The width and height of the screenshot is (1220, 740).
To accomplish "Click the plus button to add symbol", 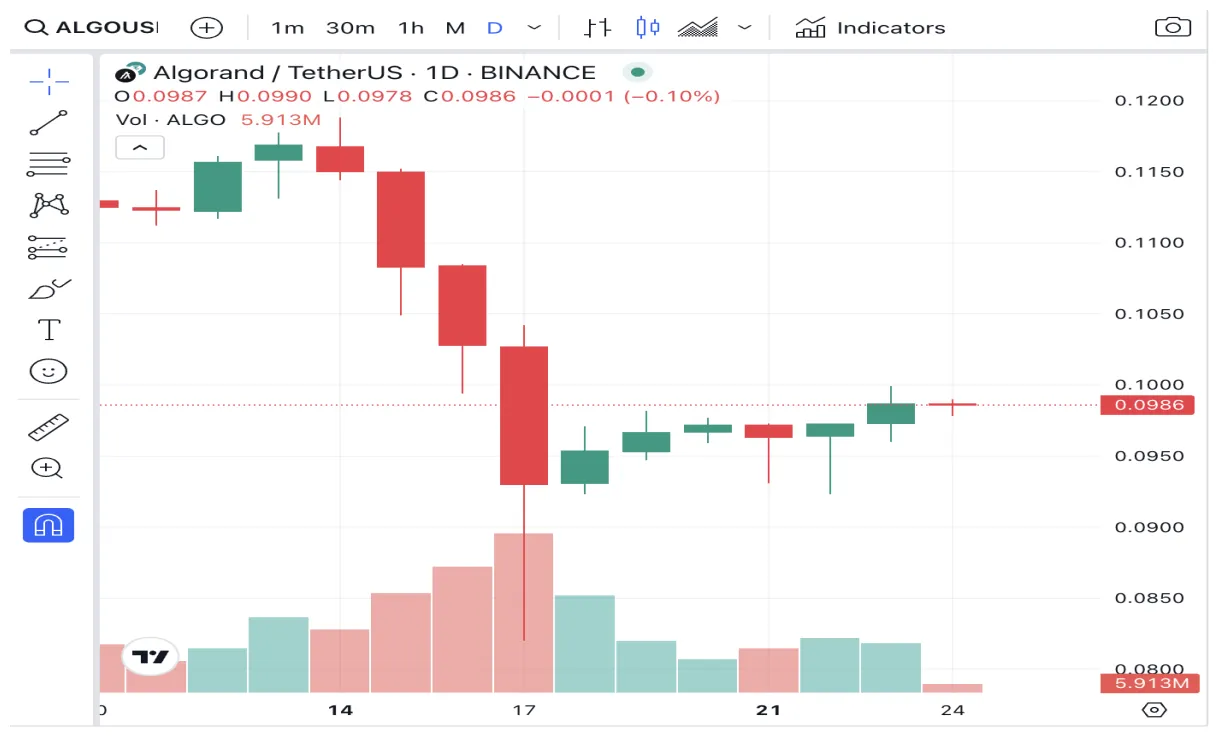I will [206, 27].
